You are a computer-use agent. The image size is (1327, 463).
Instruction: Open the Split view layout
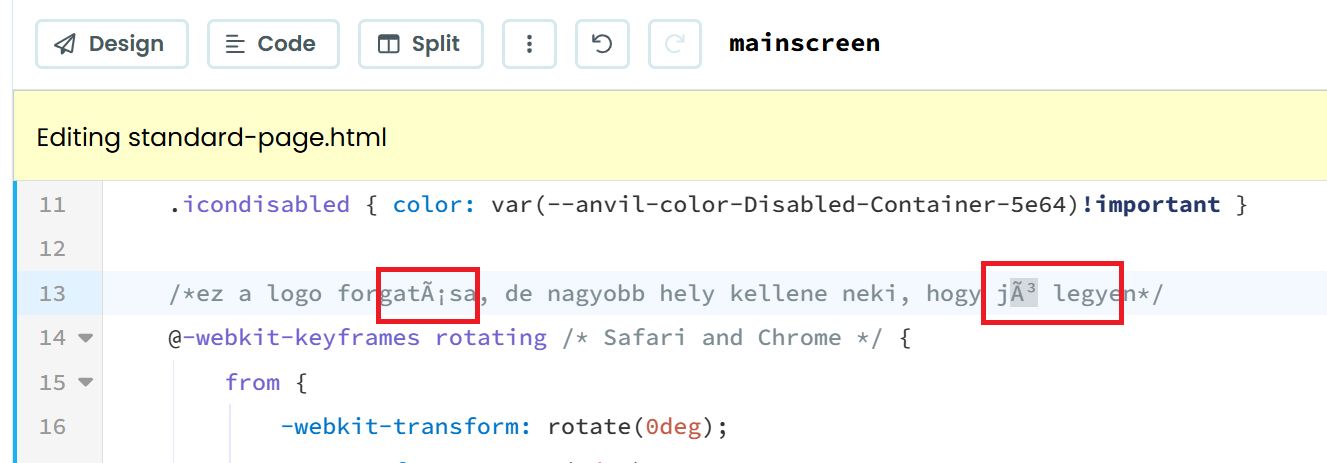420,44
